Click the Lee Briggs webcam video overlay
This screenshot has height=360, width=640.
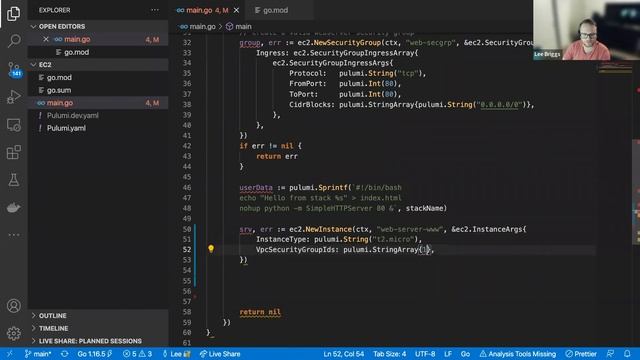(x=586, y=30)
